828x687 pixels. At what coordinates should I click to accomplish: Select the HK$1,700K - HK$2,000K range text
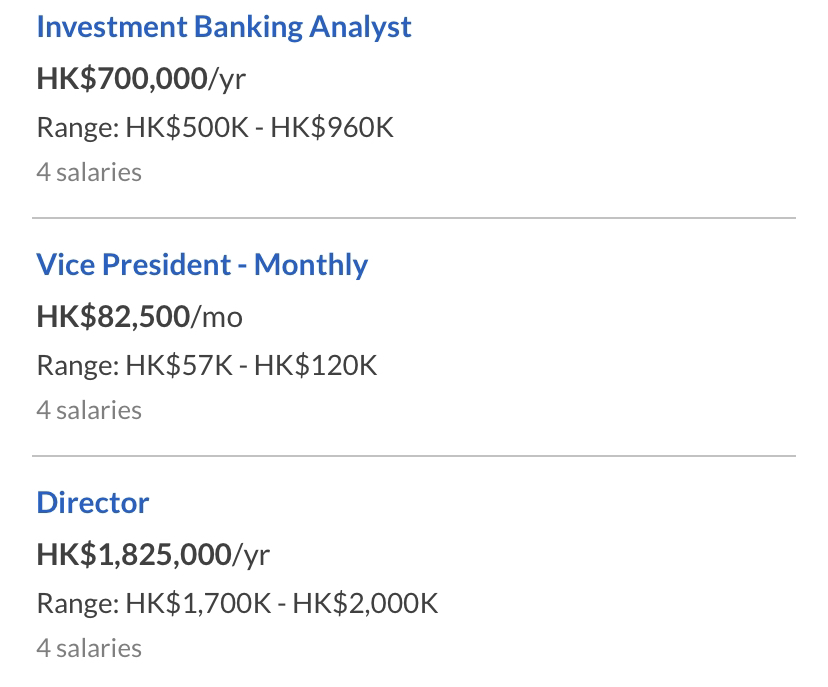coord(281,603)
